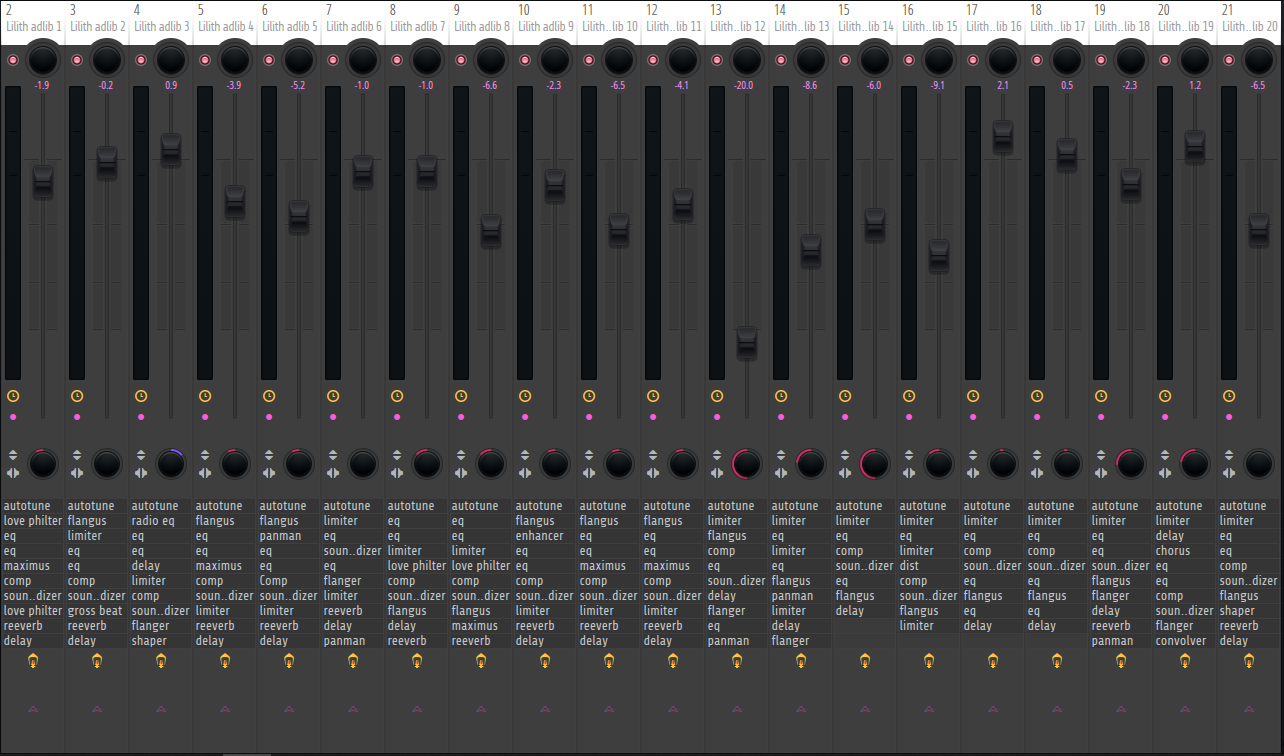
Task: Open the chorus slot on track 20
Action: click(x=1185, y=551)
